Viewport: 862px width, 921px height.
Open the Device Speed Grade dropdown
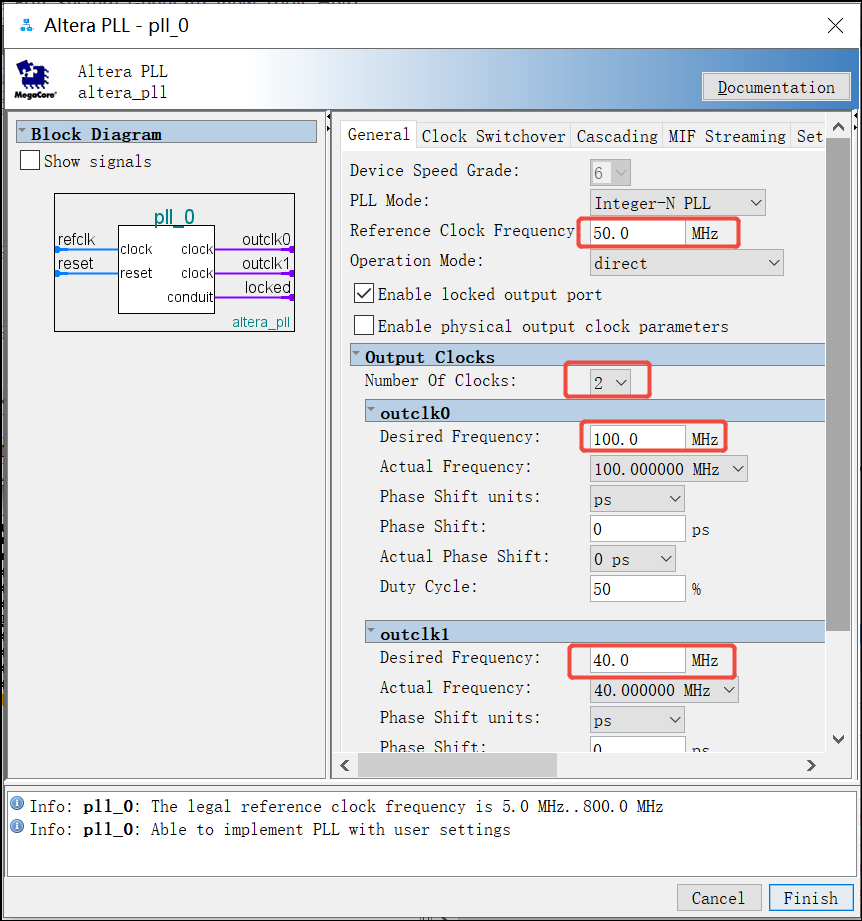610,172
